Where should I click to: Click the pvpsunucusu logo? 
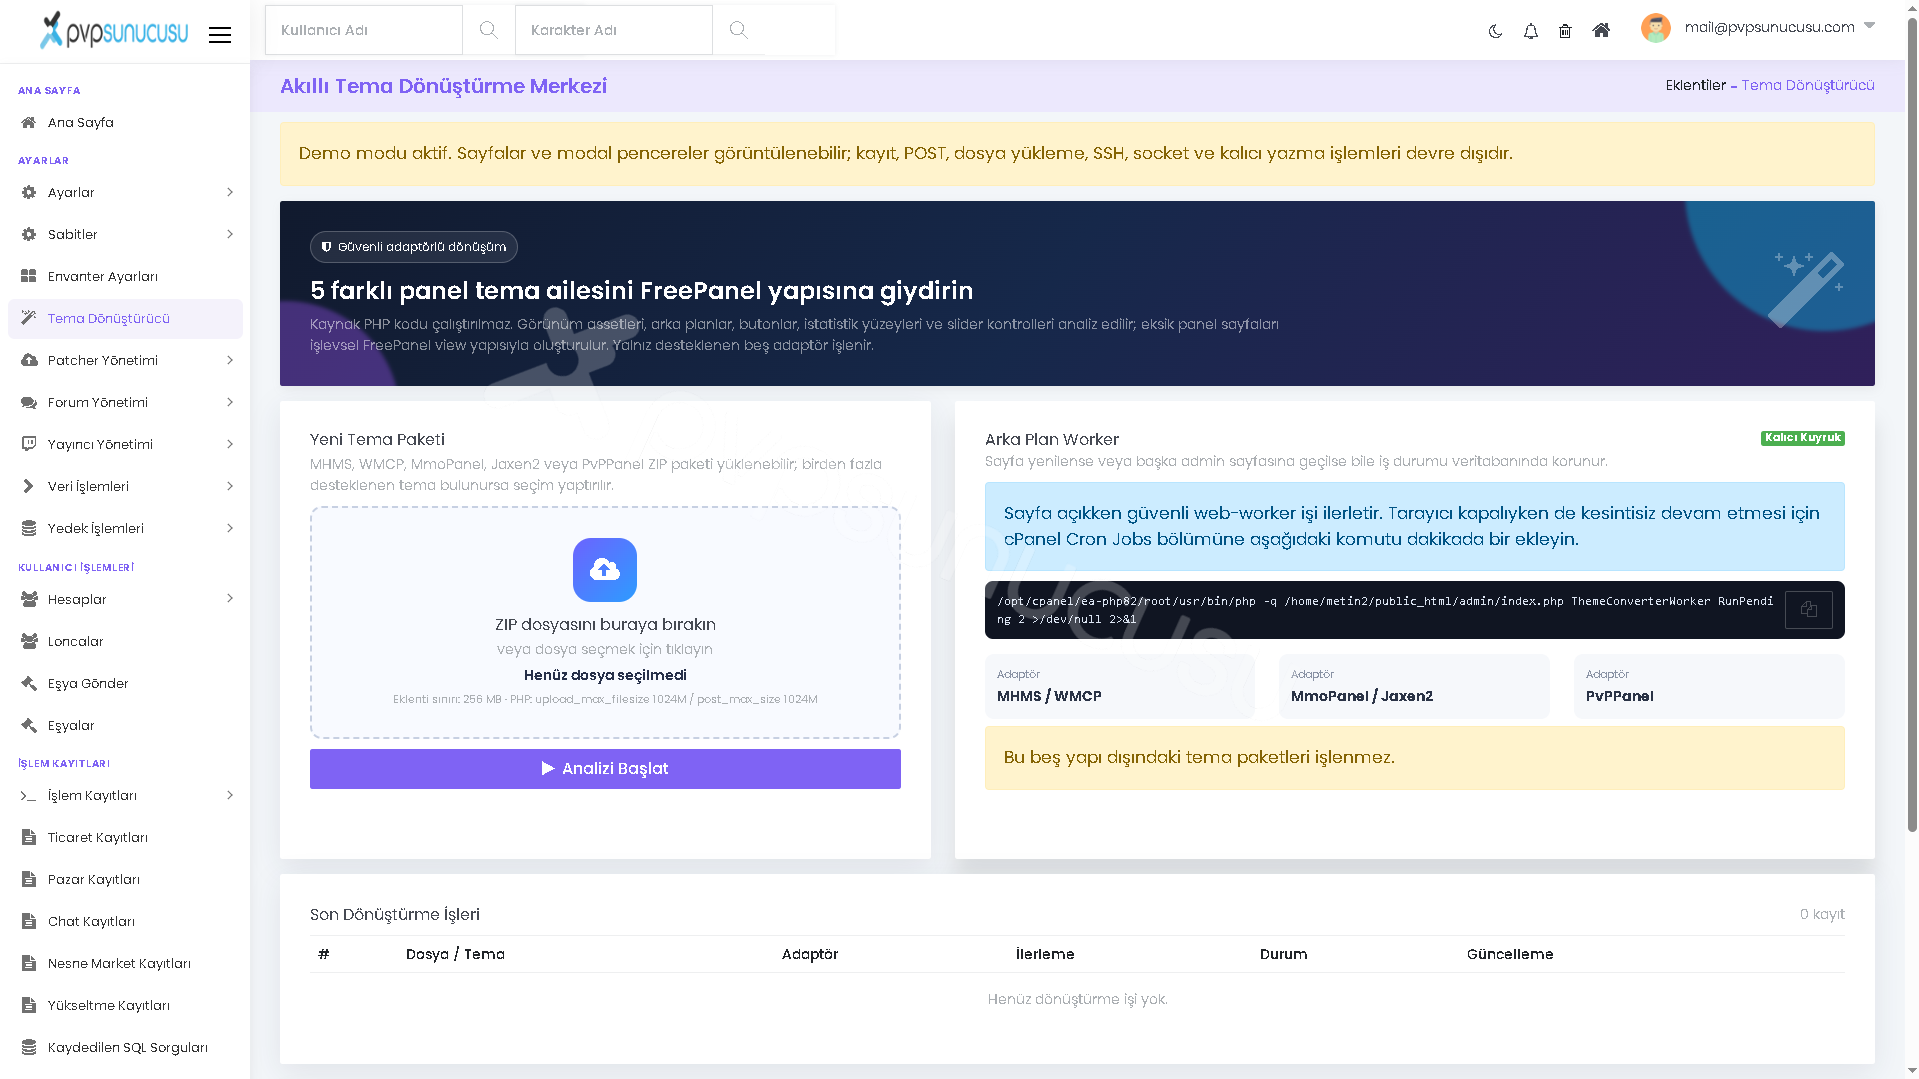click(x=113, y=31)
